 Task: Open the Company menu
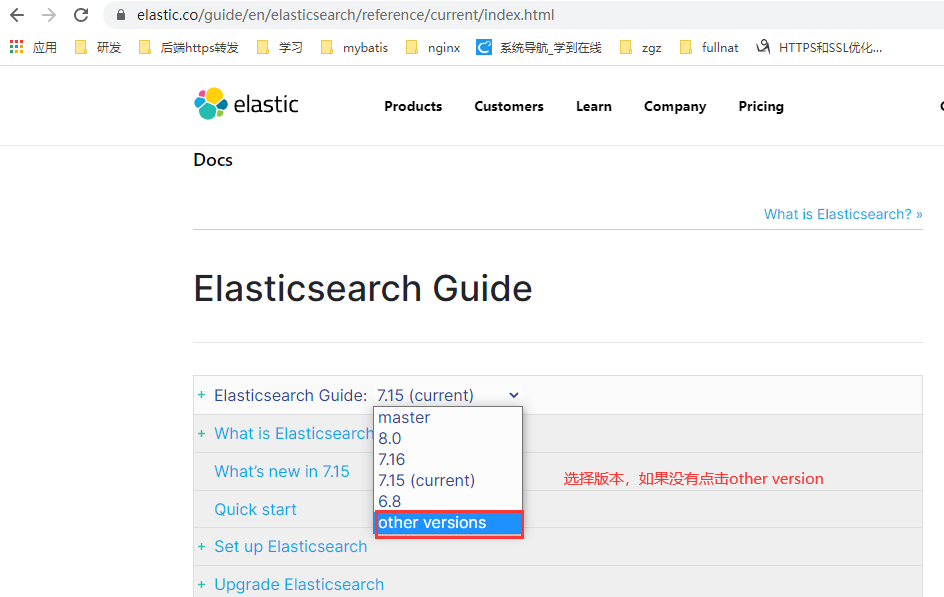(675, 107)
